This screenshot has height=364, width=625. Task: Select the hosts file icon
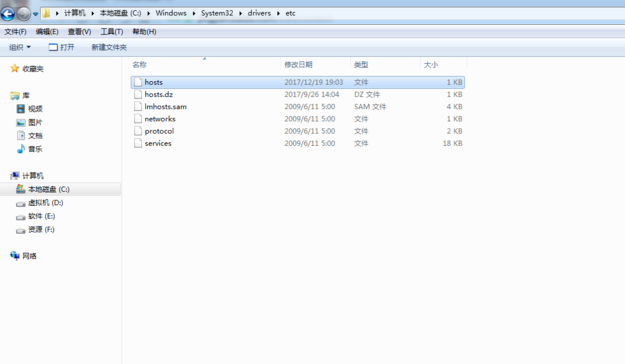(x=138, y=82)
